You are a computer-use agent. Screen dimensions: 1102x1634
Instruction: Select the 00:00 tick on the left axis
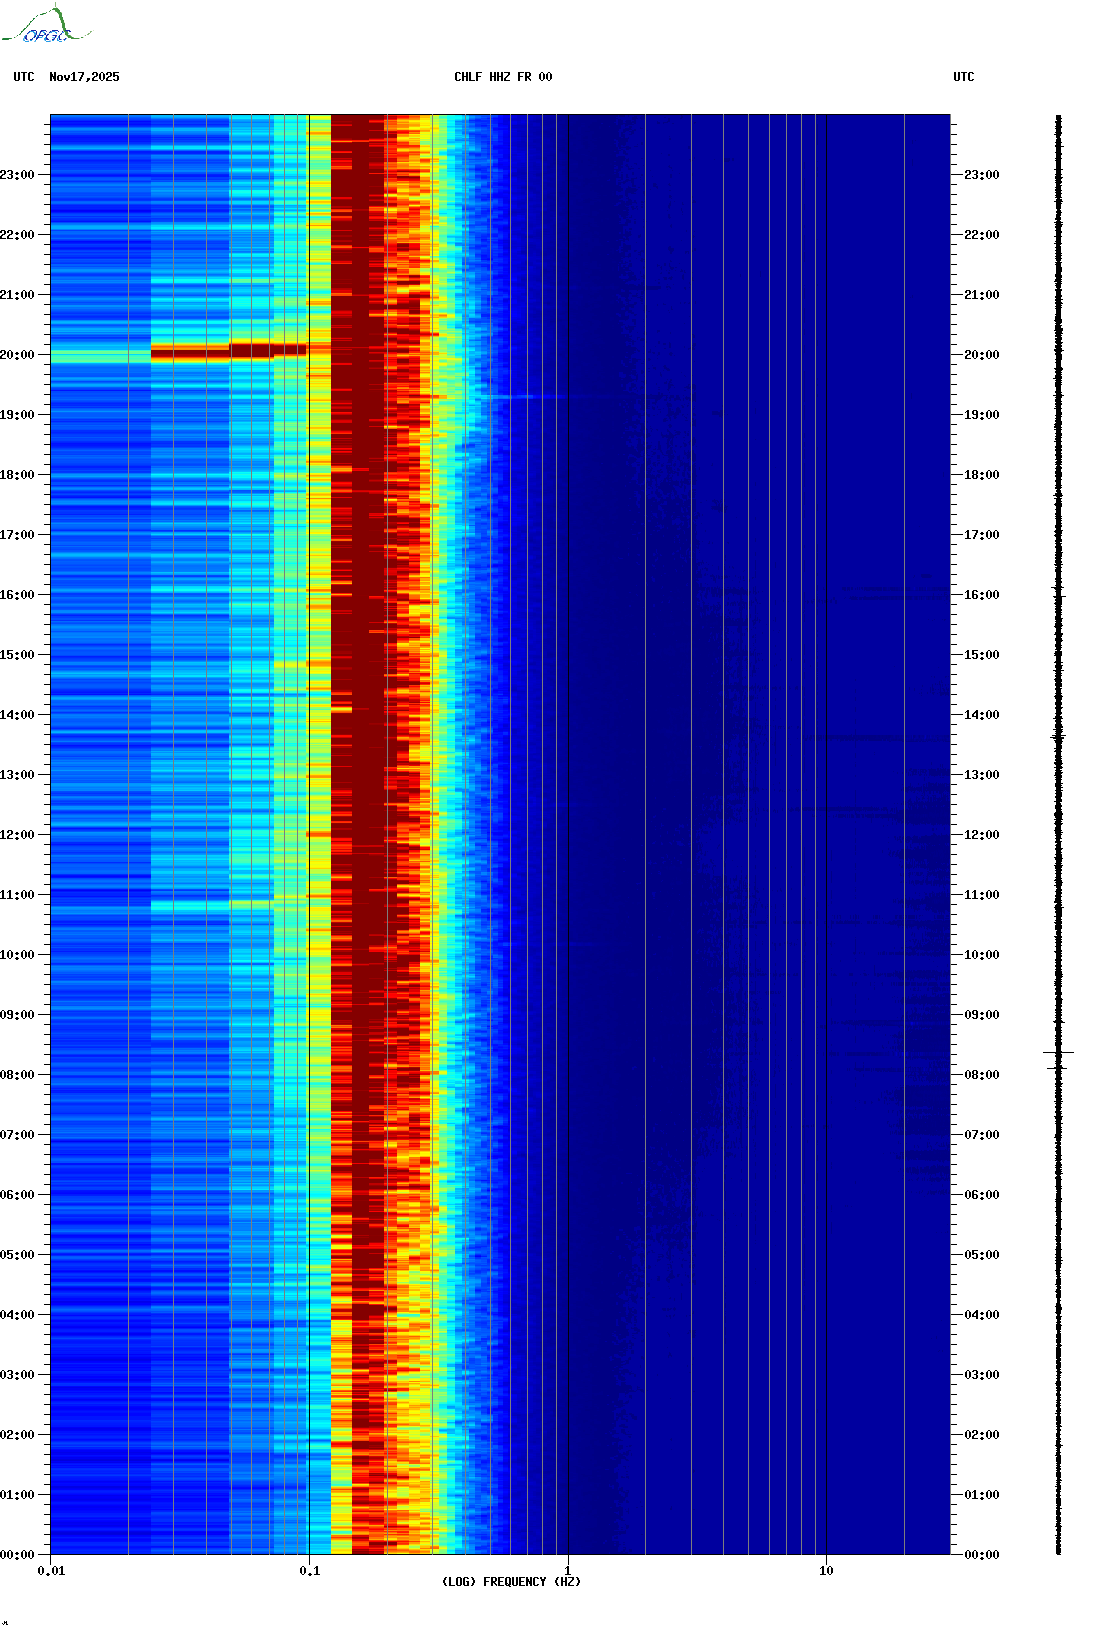pyautogui.click(x=18, y=1555)
